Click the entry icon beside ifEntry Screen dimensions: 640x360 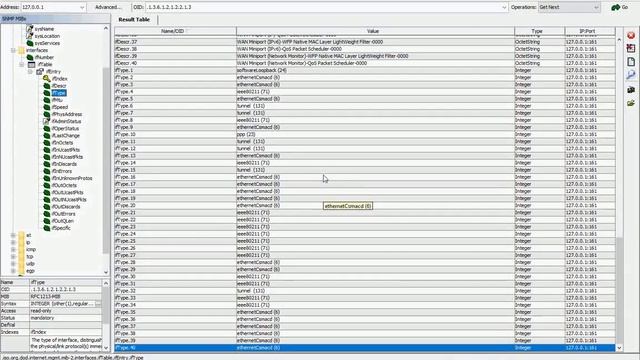(40, 71)
